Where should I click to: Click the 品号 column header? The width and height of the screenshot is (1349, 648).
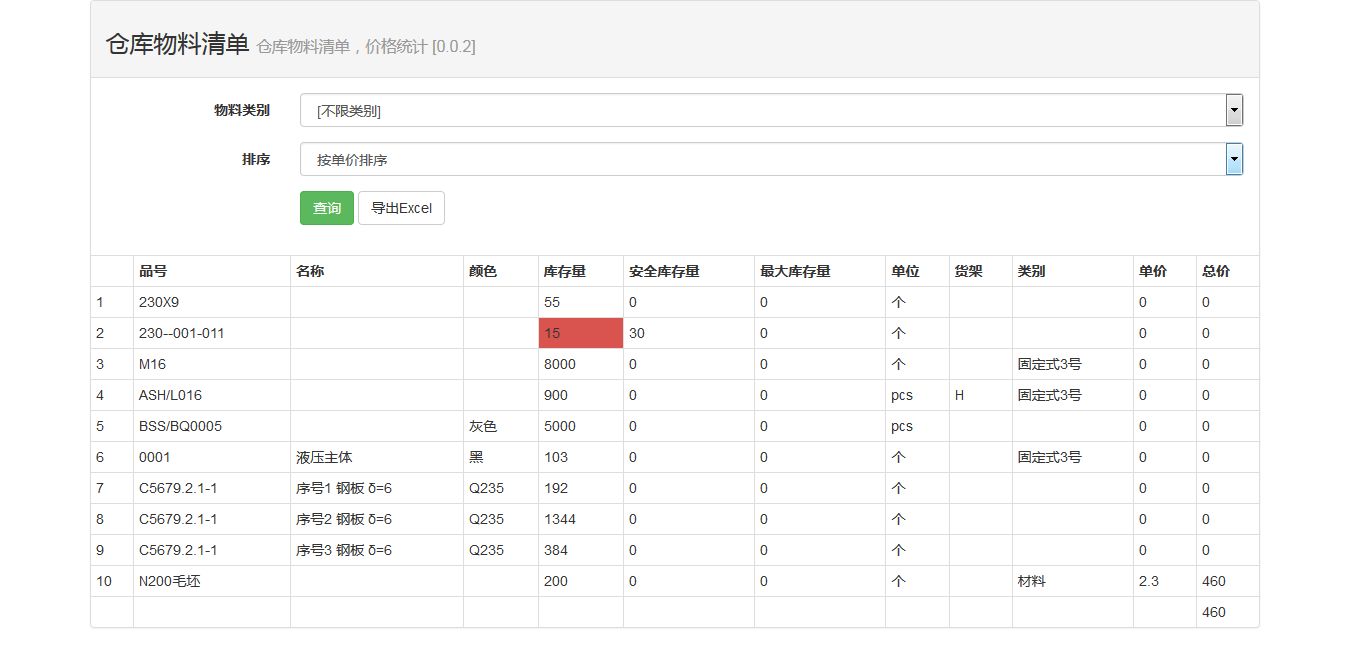(x=153, y=271)
